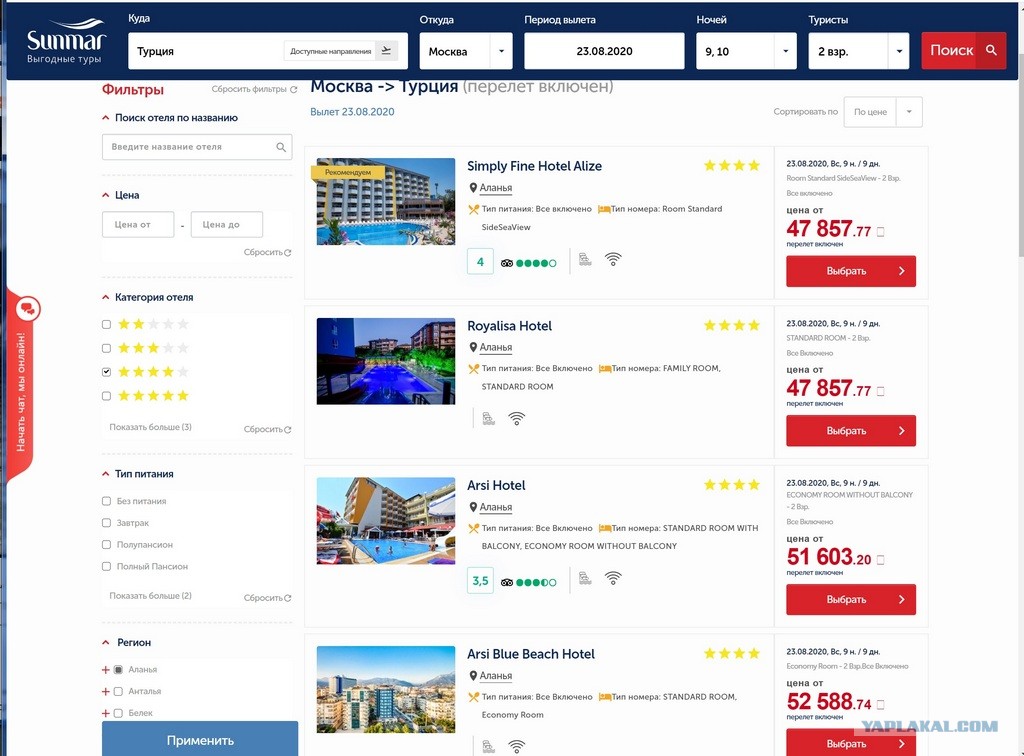Click Wi-Fi icon of Arsi Blue Beach Hotel
1024x756 pixels.
(x=517, y=746)
